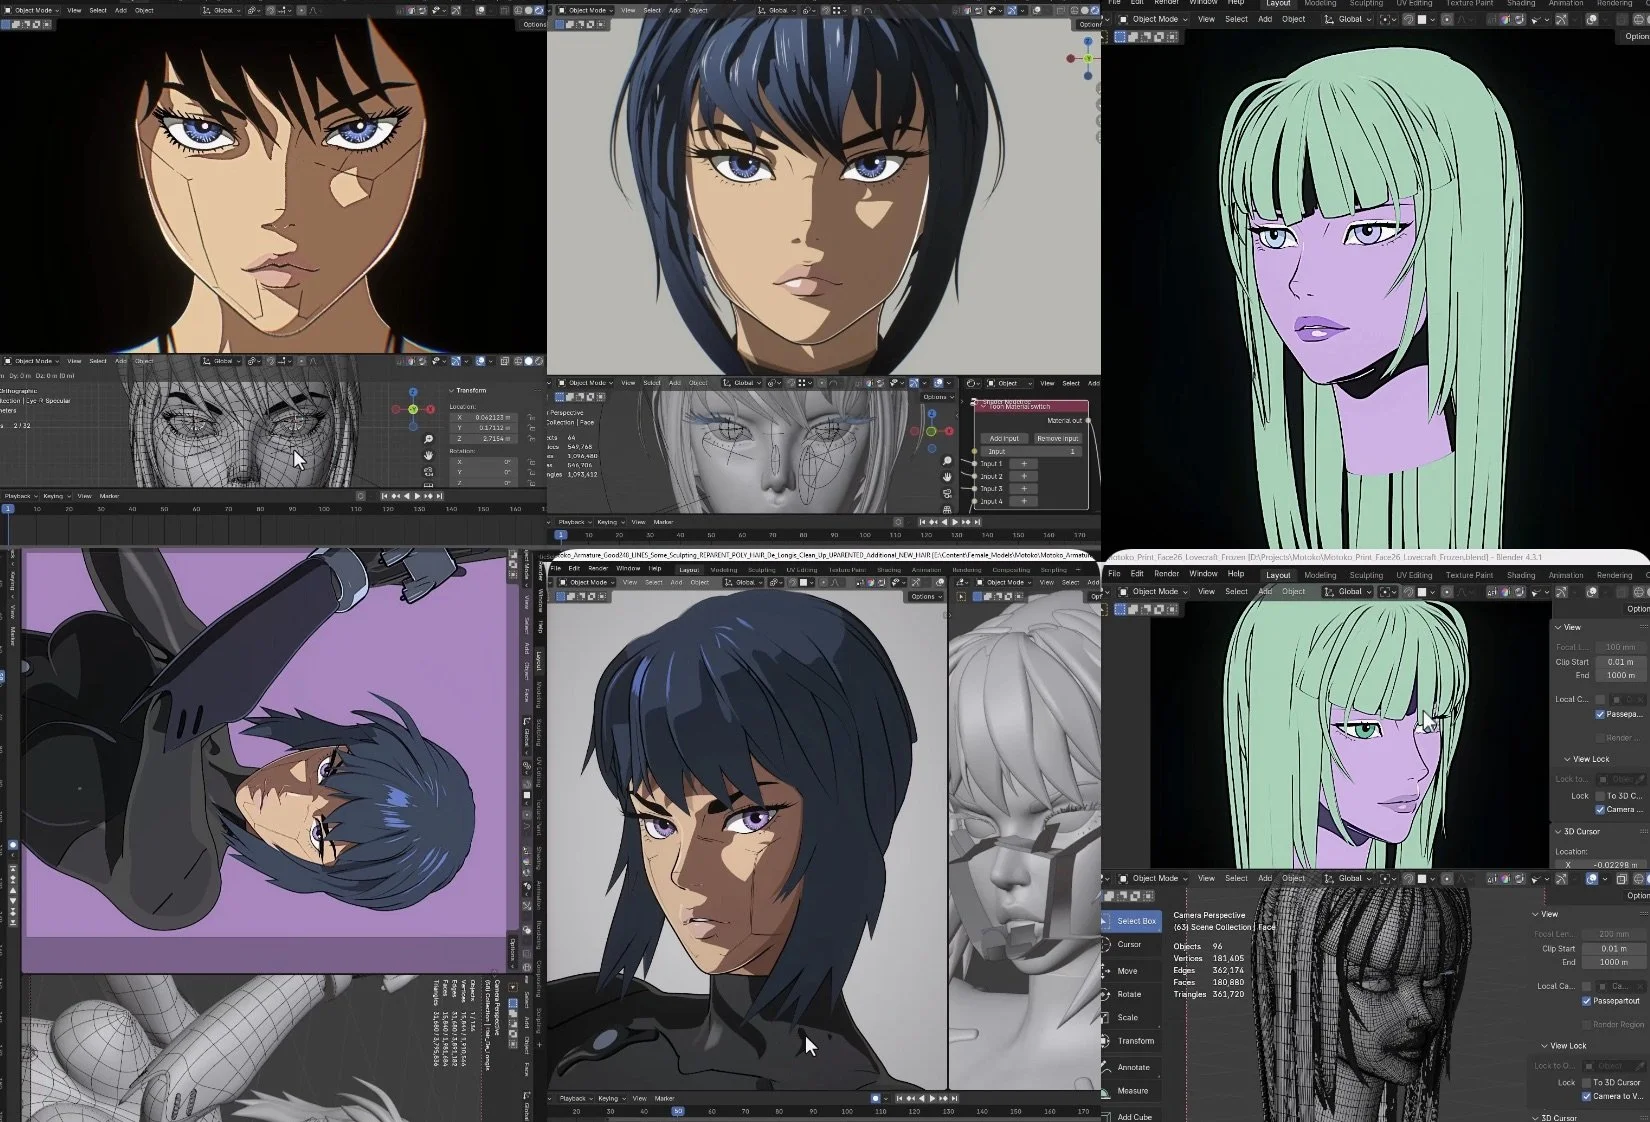
Task: Pick the Rotate tool
Action: tap(1129, 994)
